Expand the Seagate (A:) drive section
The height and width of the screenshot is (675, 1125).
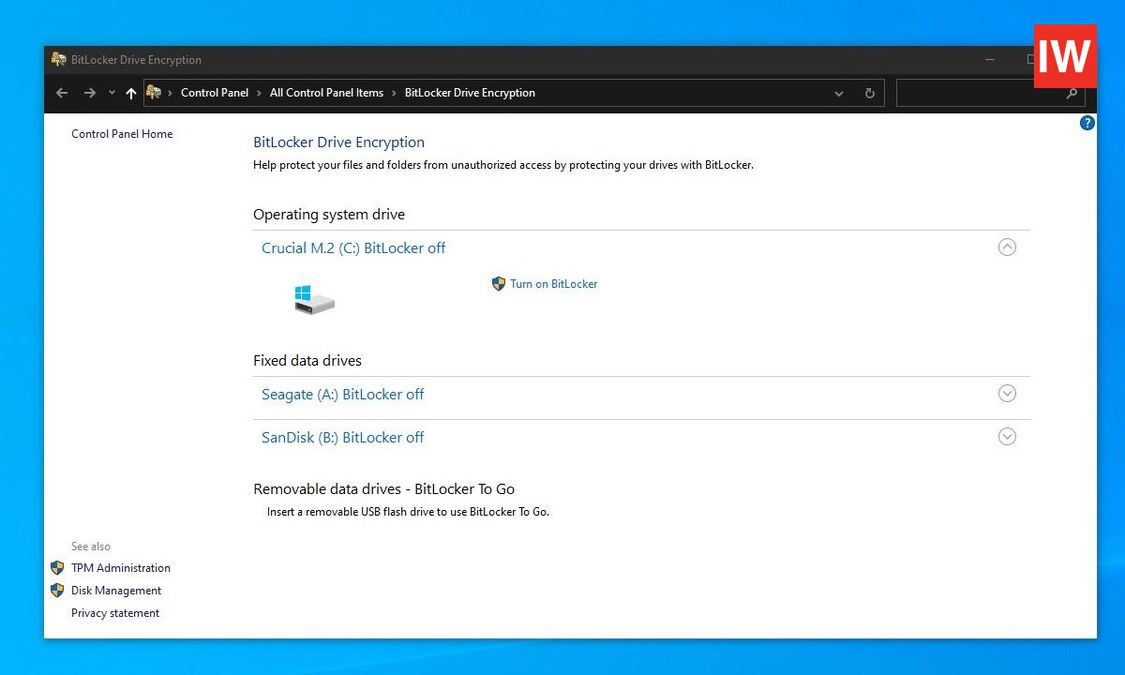[x=1007, y=393]
